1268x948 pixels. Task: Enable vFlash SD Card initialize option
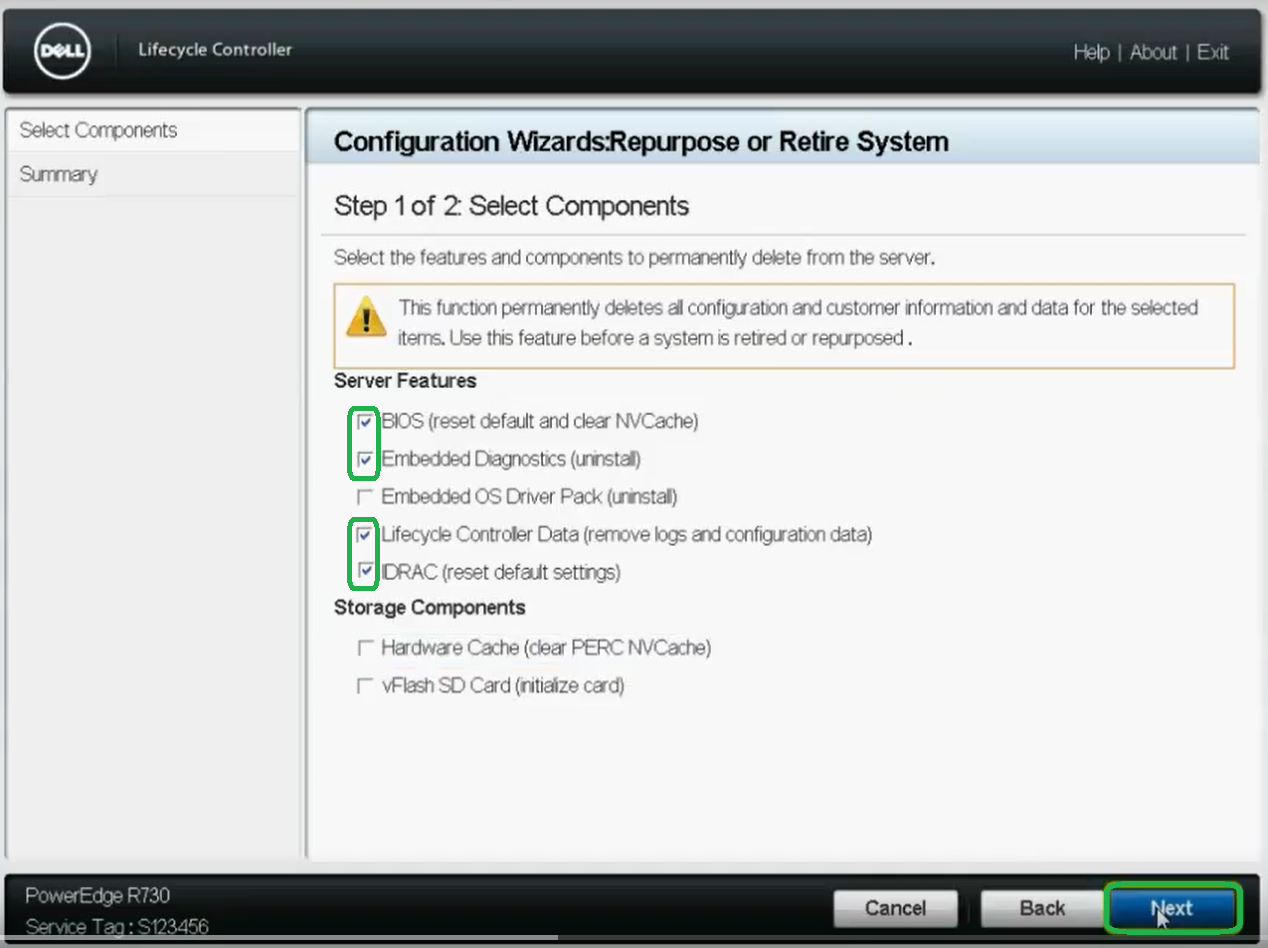coord(364,685)
